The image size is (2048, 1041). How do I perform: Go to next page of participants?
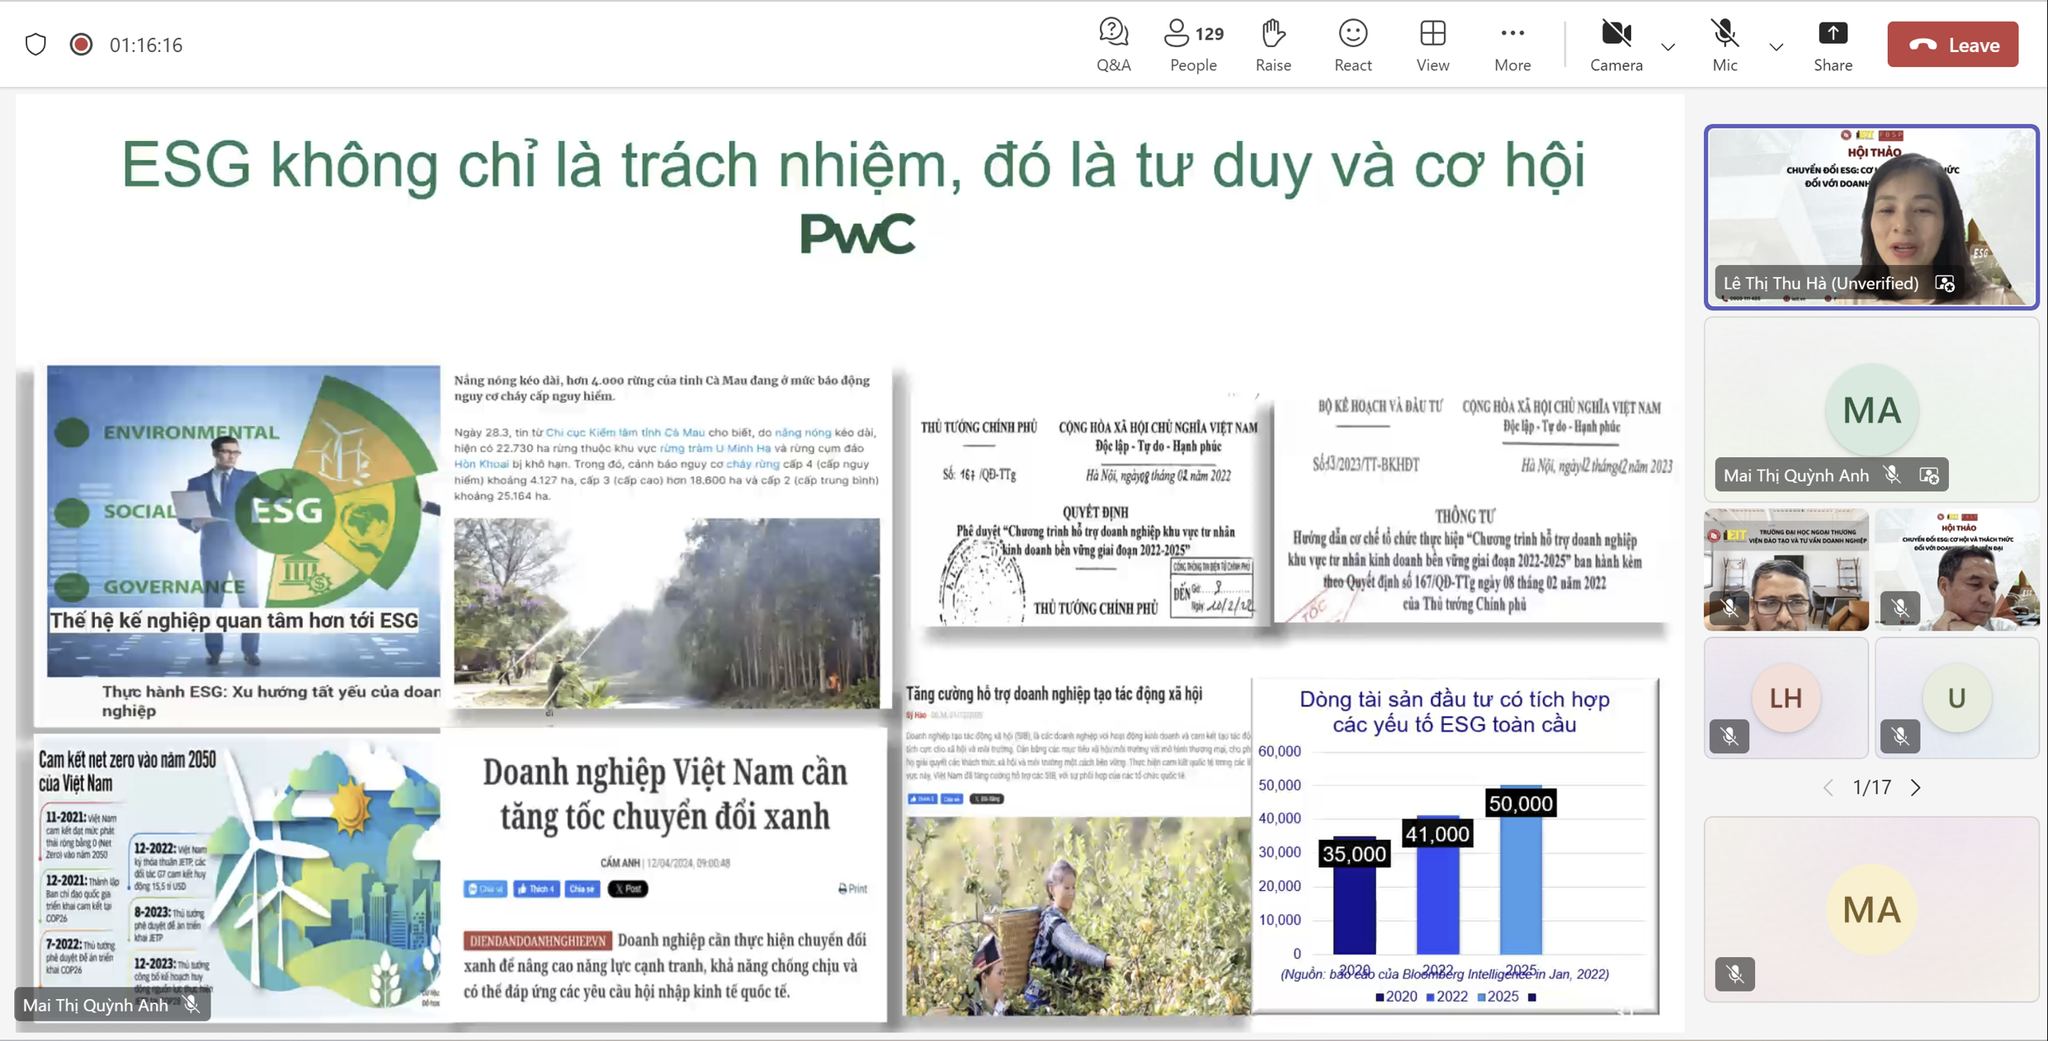point(1915,788)
